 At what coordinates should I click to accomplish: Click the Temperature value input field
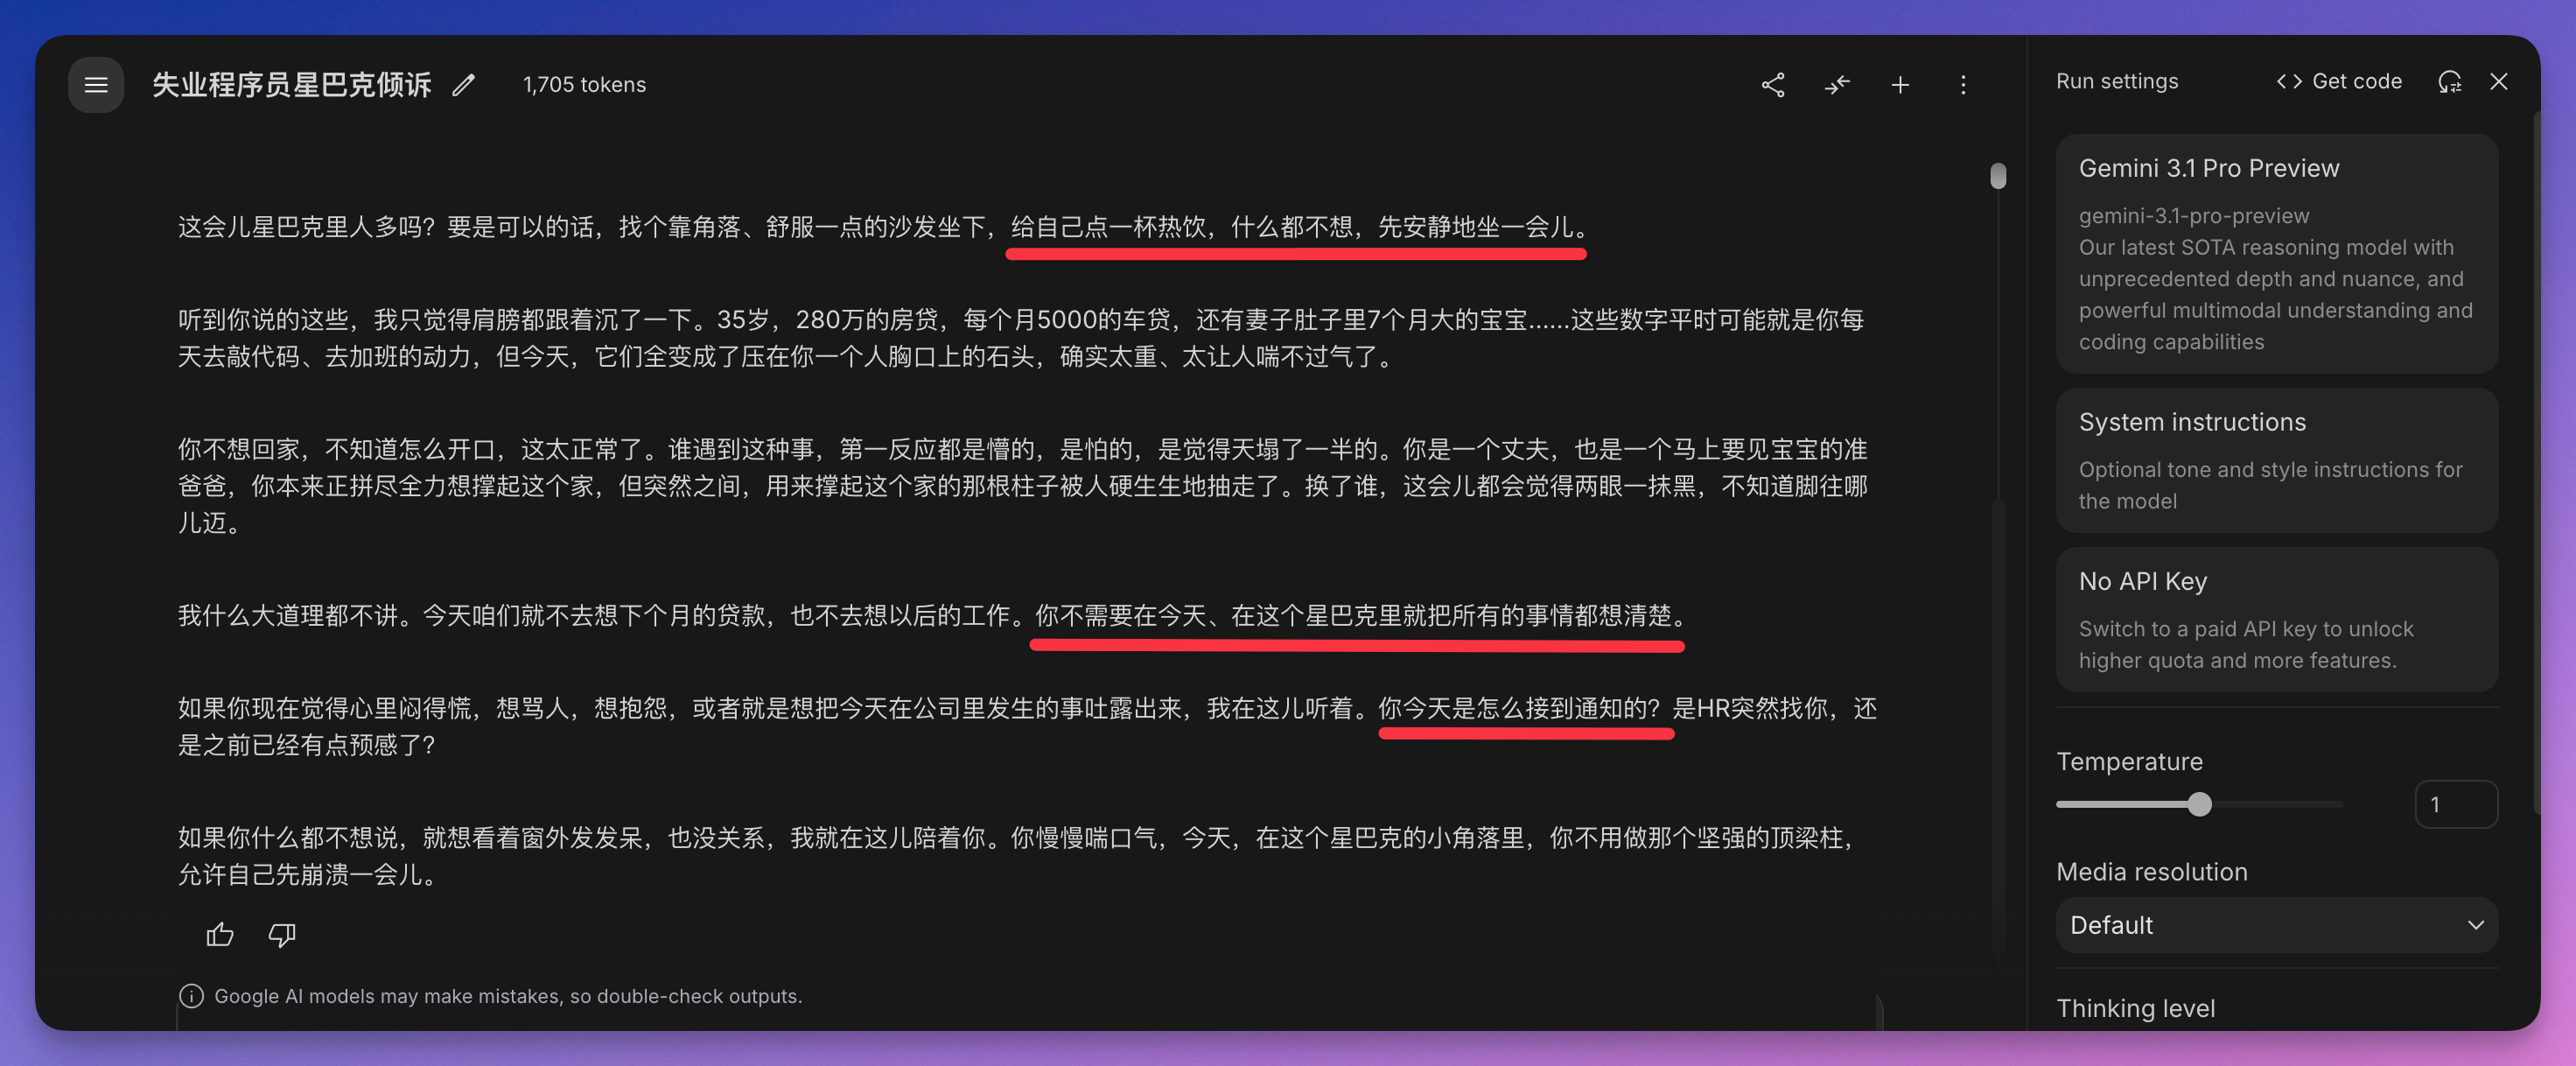click(2455, 804)
